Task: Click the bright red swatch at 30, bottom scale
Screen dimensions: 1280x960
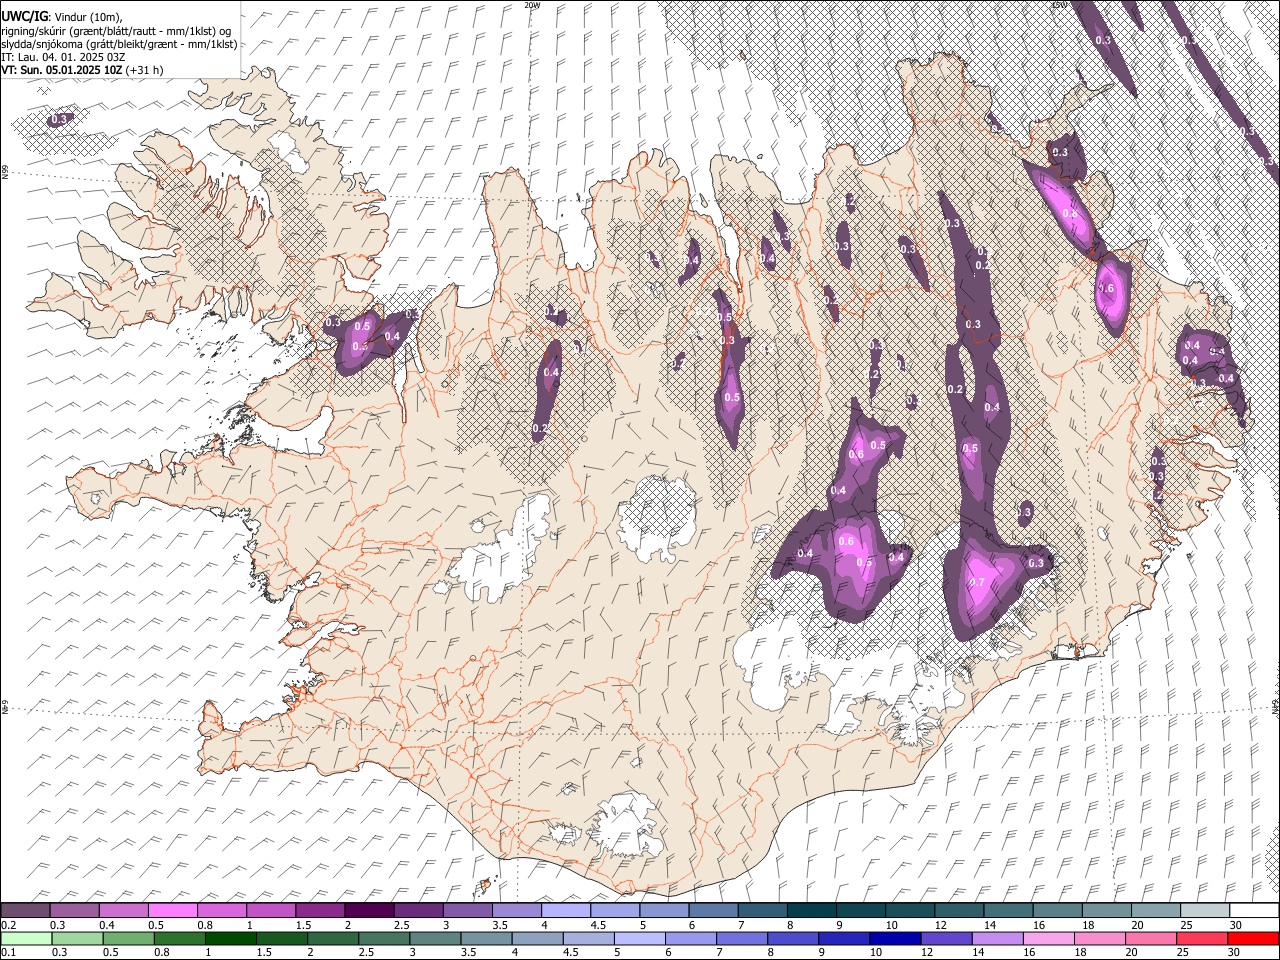Action: click(1253, 938)
